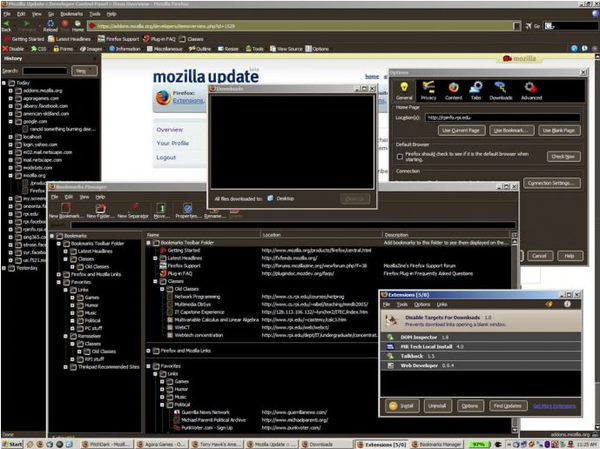The height and width of the screenshot is (449, 600).
Task: Open the Images menu on Web Developer toolbar
Action: pyautogui.click(x=91, y=49)
